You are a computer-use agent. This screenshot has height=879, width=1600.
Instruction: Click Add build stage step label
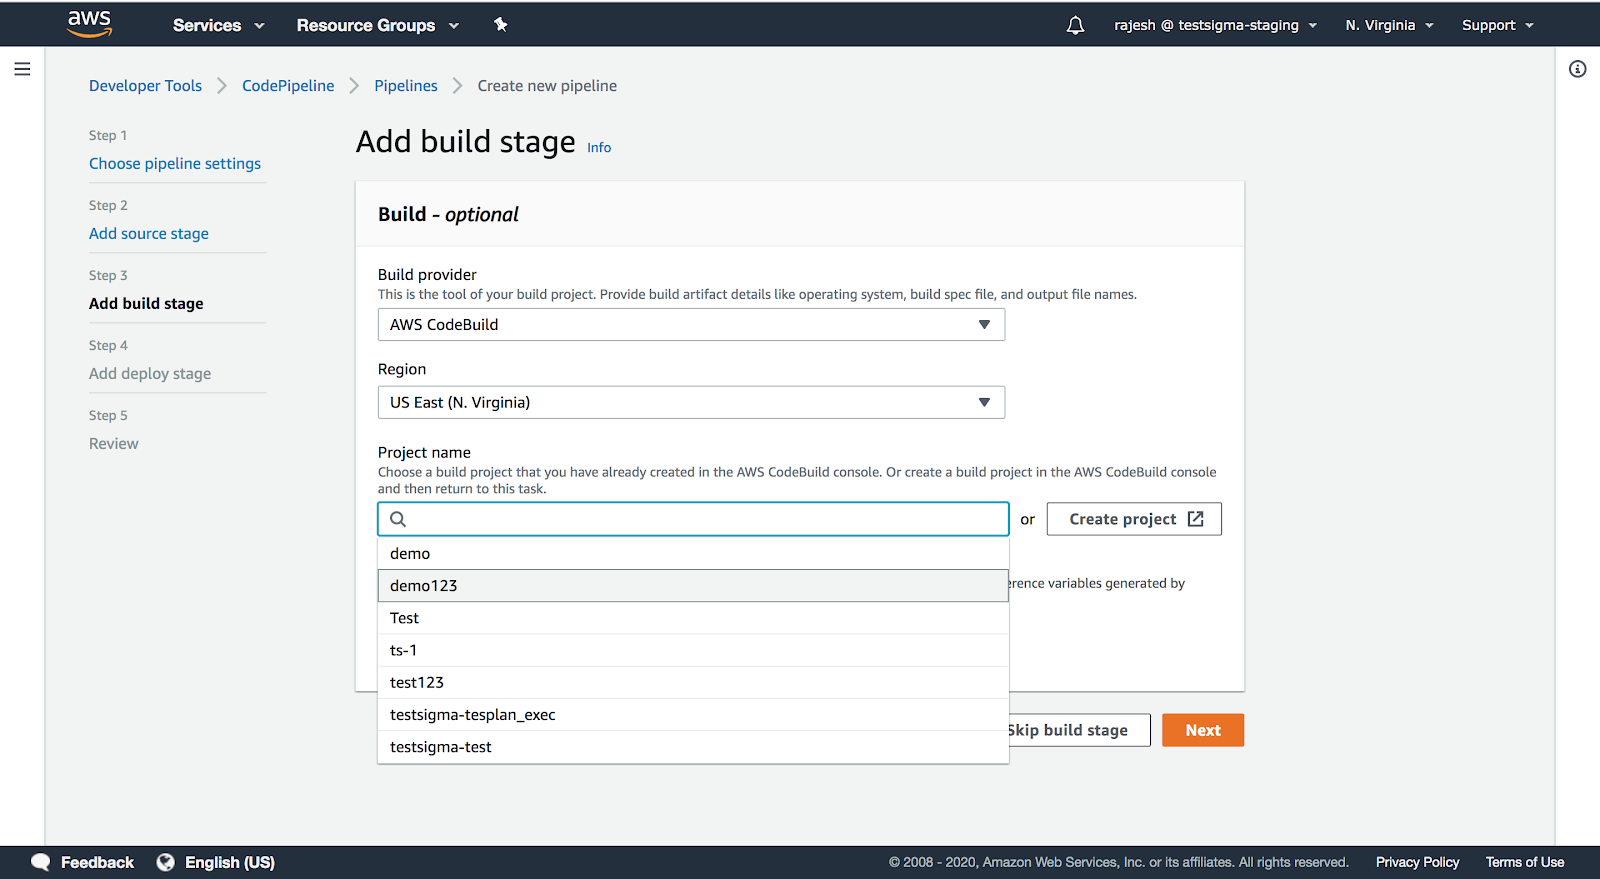[146, 304]
